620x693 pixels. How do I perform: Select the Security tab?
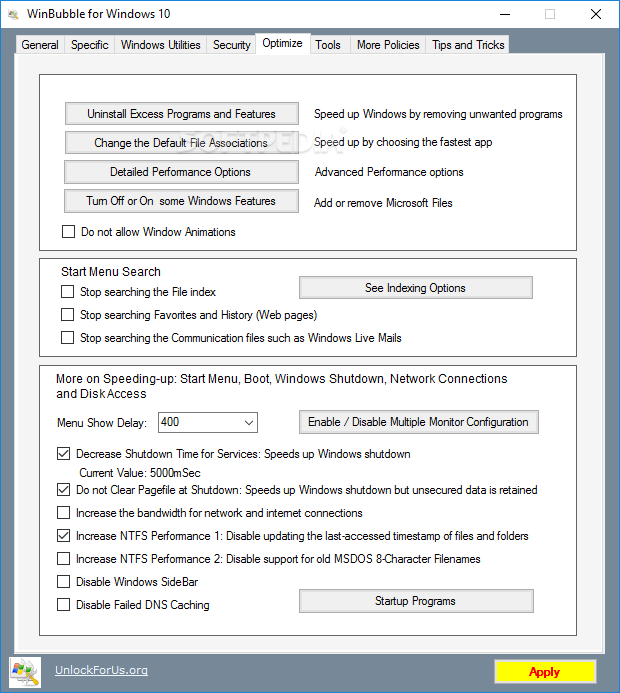(232, 45)
